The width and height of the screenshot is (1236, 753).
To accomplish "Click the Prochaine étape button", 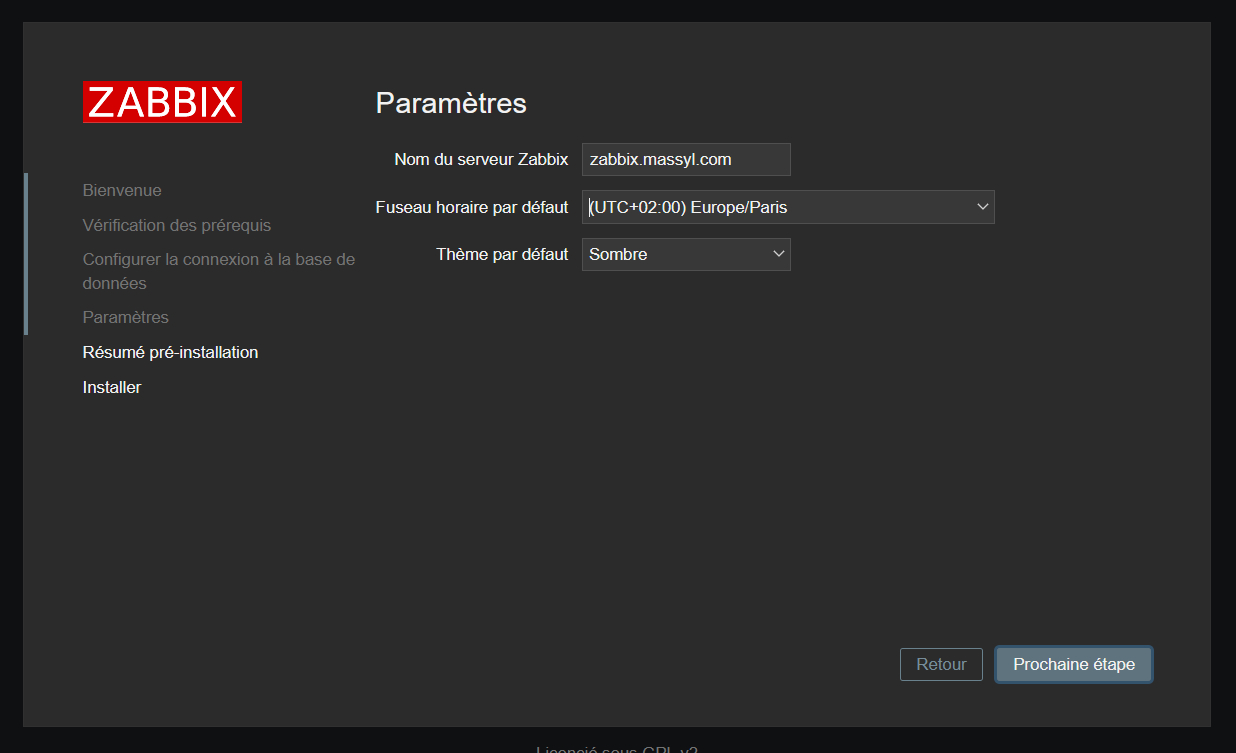I will (x=1074, y=664).
